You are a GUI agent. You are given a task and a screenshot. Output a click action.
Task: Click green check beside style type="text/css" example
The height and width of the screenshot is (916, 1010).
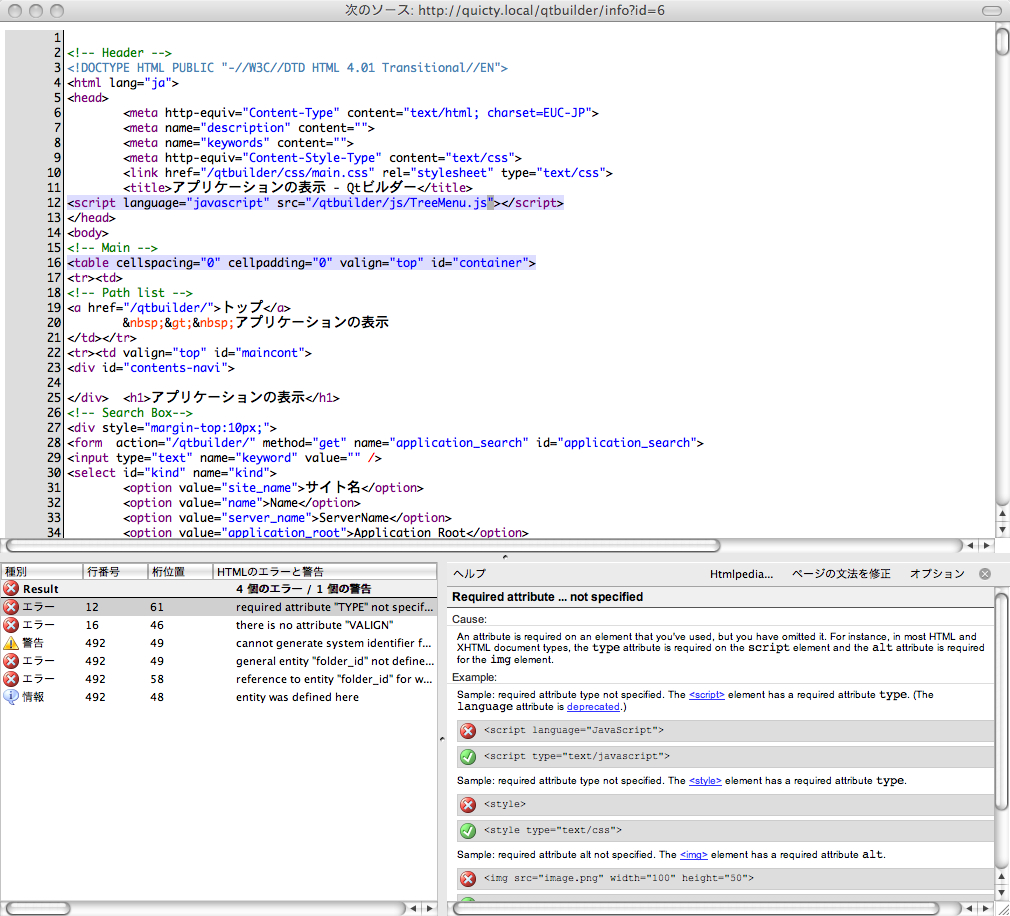click(x=467, y=830)
